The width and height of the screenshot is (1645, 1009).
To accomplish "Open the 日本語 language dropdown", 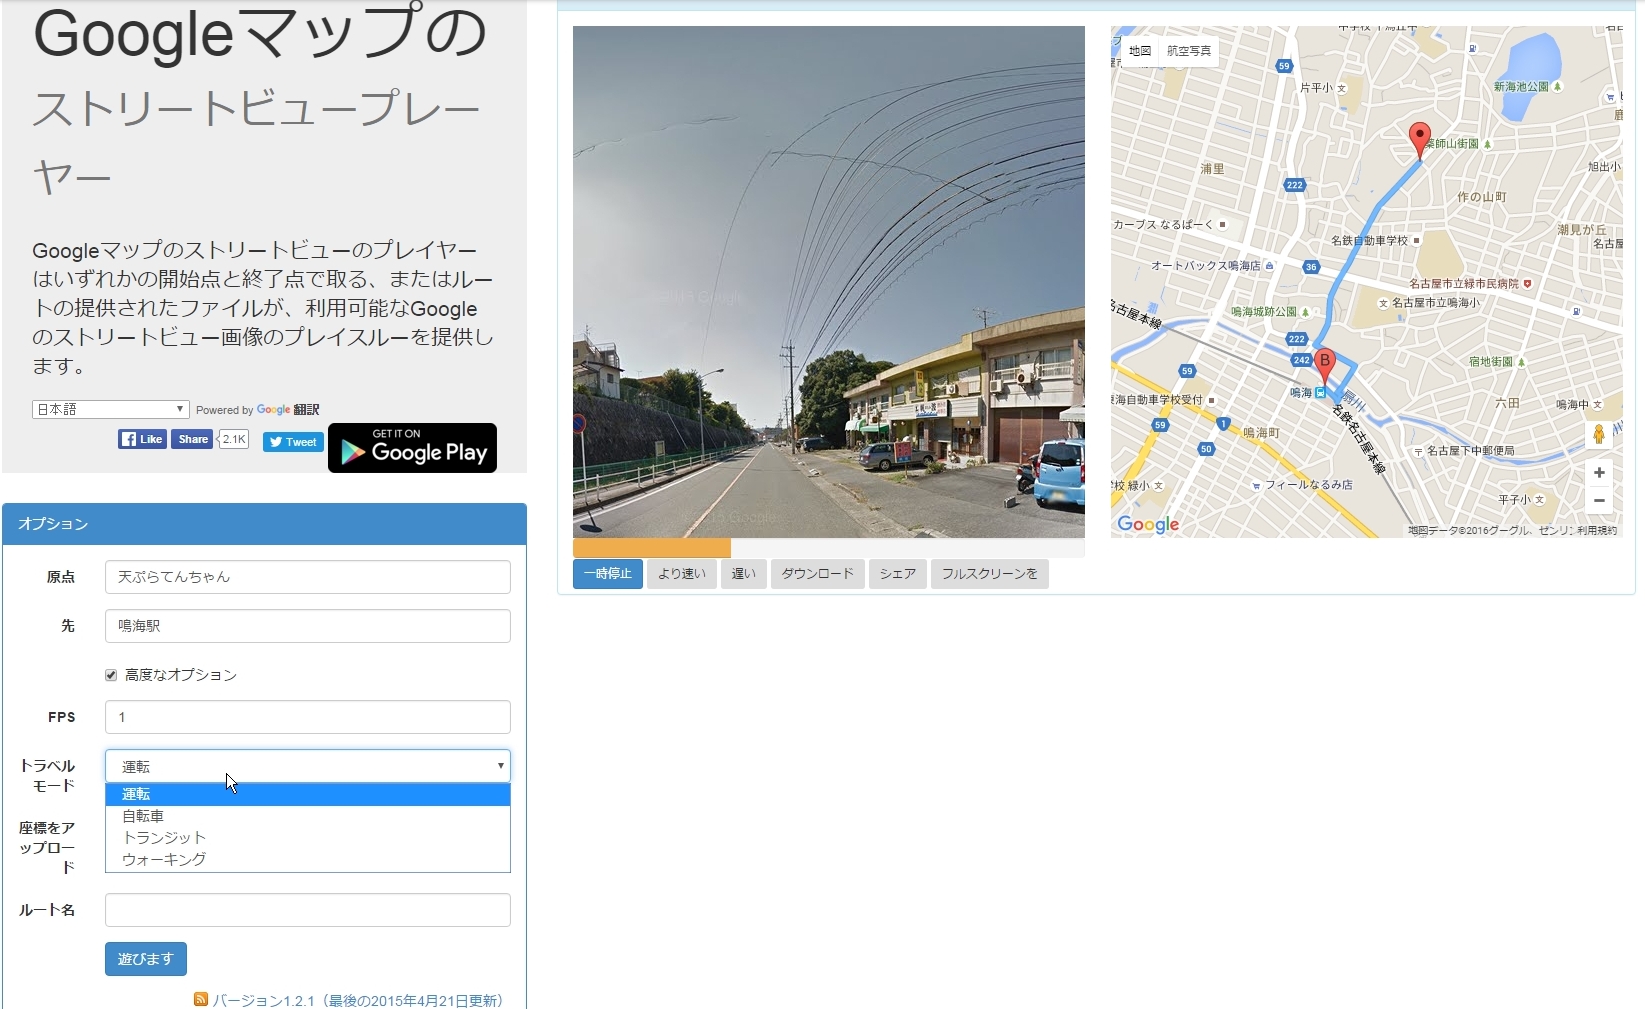I will [110, 409].
